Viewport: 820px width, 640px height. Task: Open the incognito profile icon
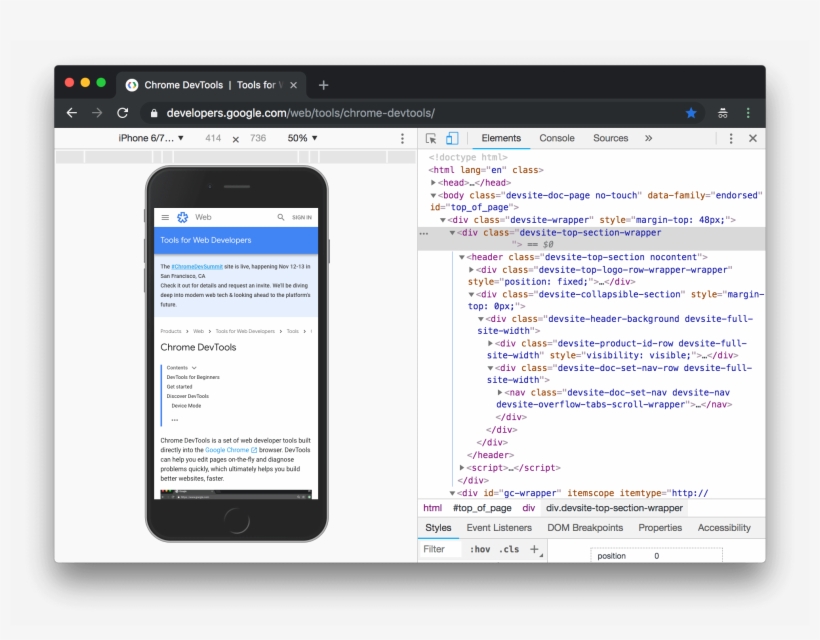(x=723, y=113)
